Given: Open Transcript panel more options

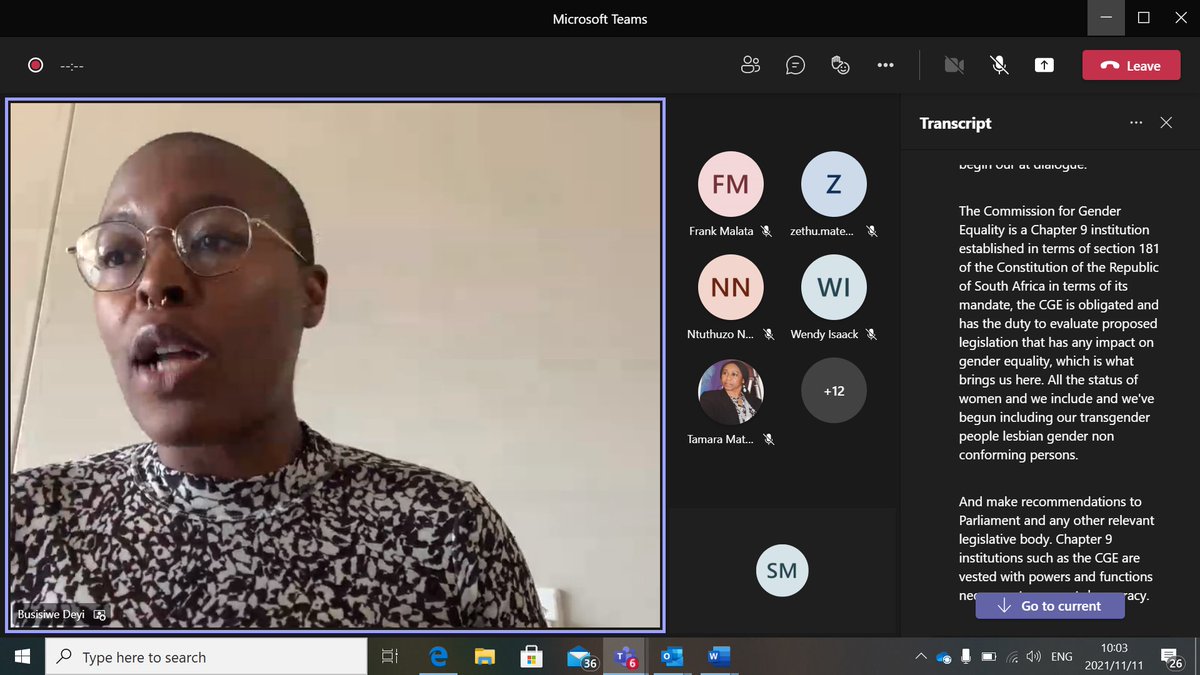Looking at the screenshot, I should click(x=1136, y=123).
